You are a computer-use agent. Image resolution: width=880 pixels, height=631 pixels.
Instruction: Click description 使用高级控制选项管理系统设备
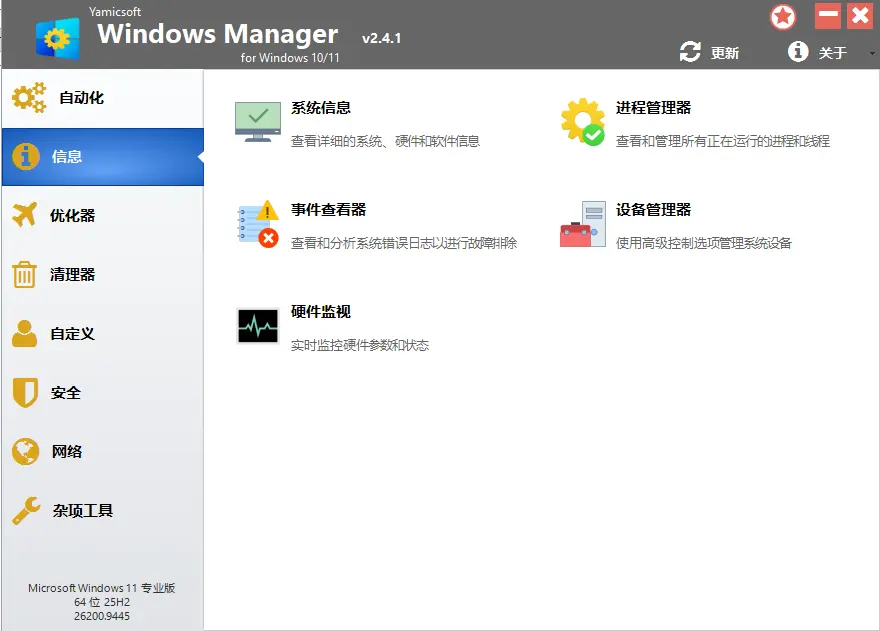pos(703,243)
